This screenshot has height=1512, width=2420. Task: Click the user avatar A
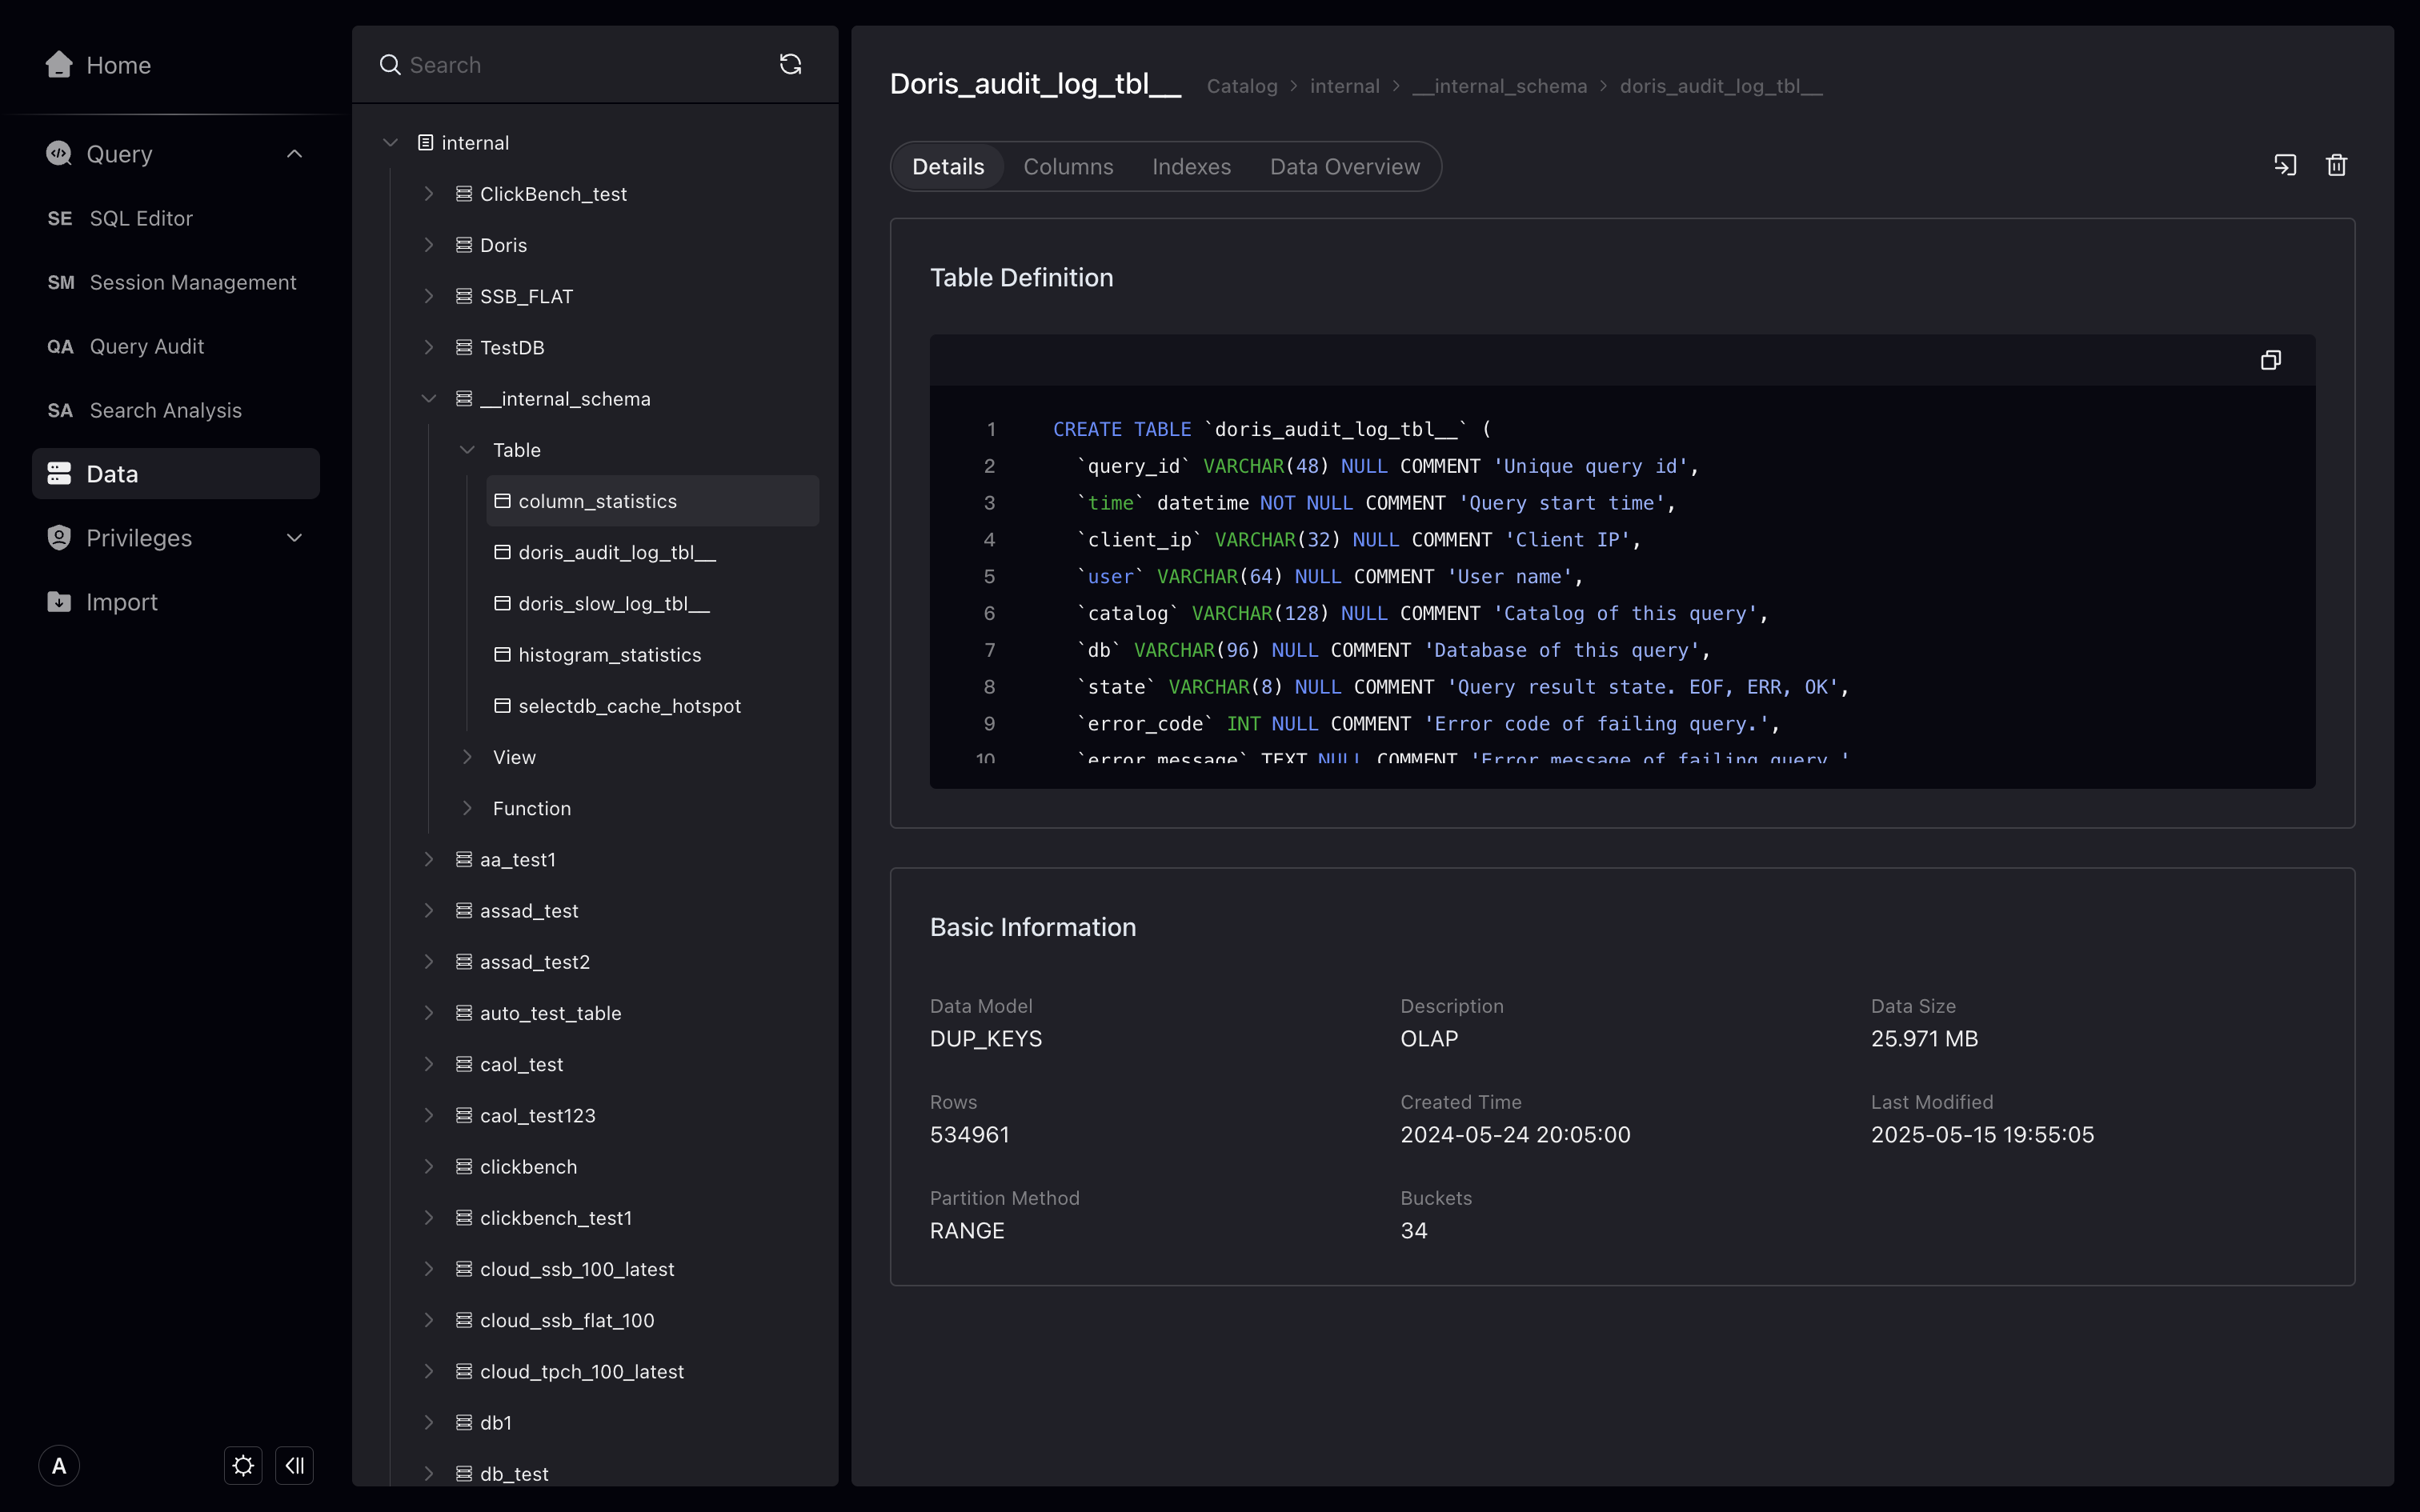(59, 1466)
